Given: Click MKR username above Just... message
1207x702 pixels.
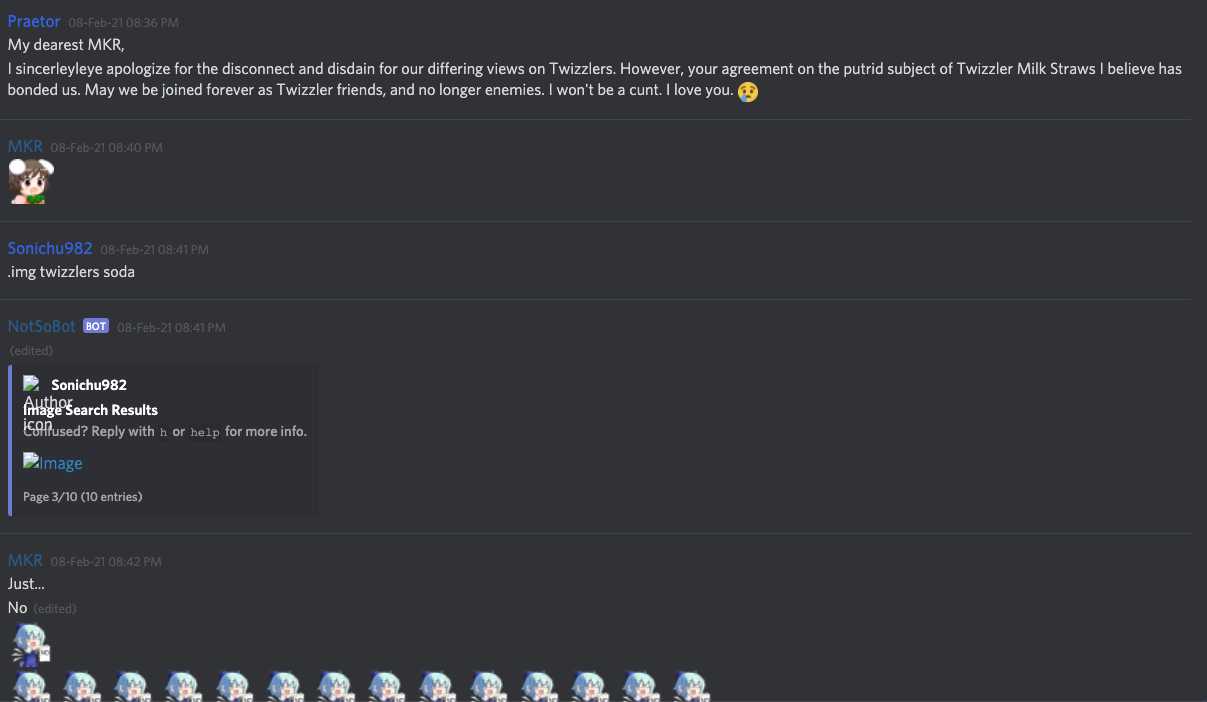Looking at the screenshot, I should point(25,560).
